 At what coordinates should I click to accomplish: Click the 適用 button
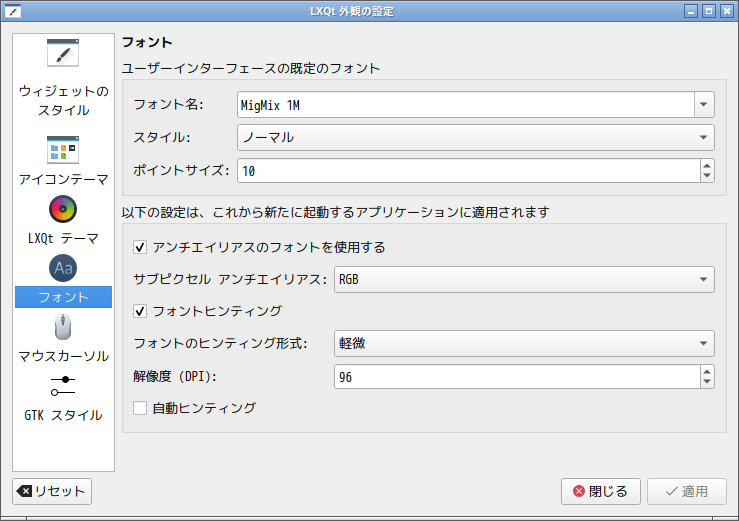pyautogui.click(x=686, y=491)
